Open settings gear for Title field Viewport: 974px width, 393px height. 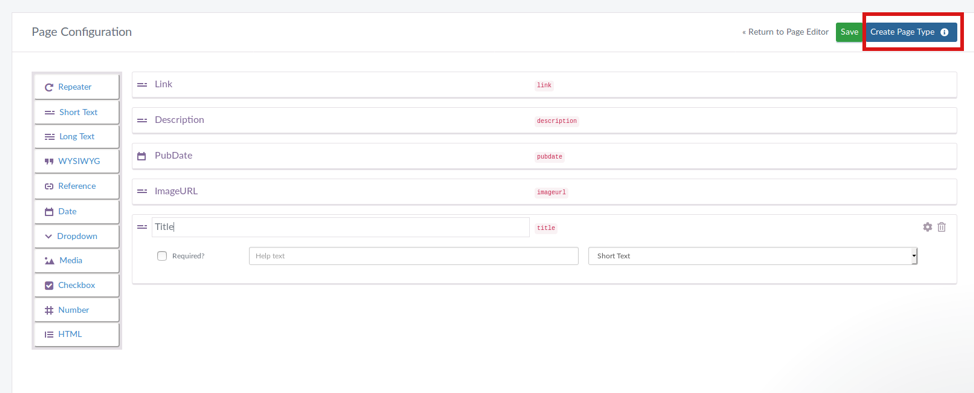927,227
